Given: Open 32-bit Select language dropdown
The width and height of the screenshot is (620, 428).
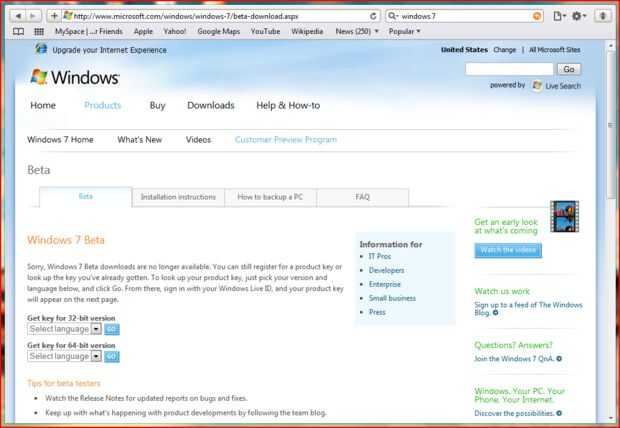Looking at the screenshot, I should pos(64,329).
